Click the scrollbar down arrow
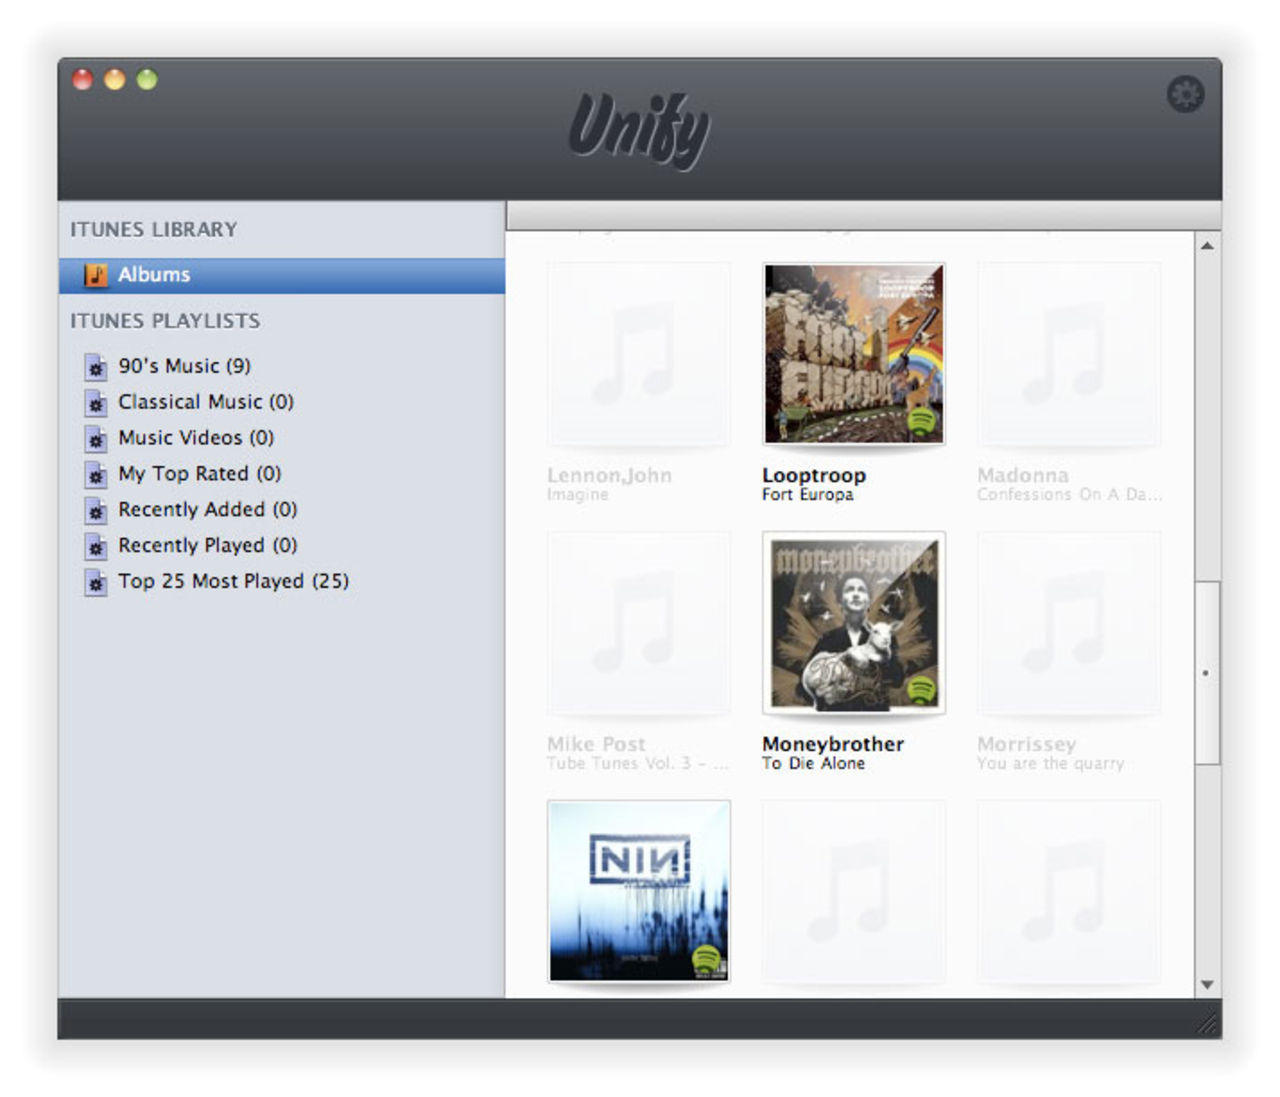1280x1097 pixels. tap(1208, 984)
